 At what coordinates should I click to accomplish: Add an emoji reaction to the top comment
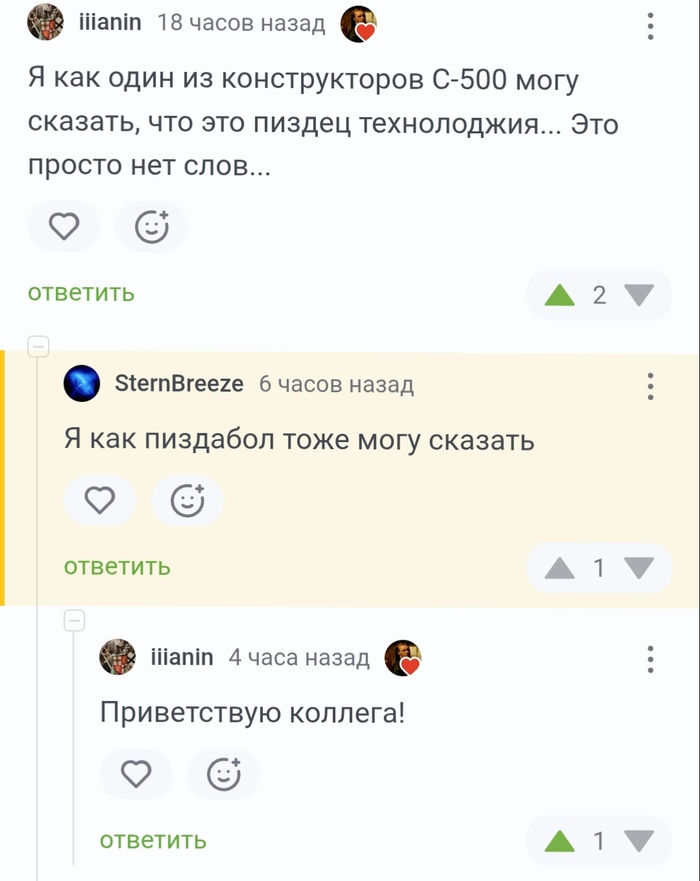(151, 227)
